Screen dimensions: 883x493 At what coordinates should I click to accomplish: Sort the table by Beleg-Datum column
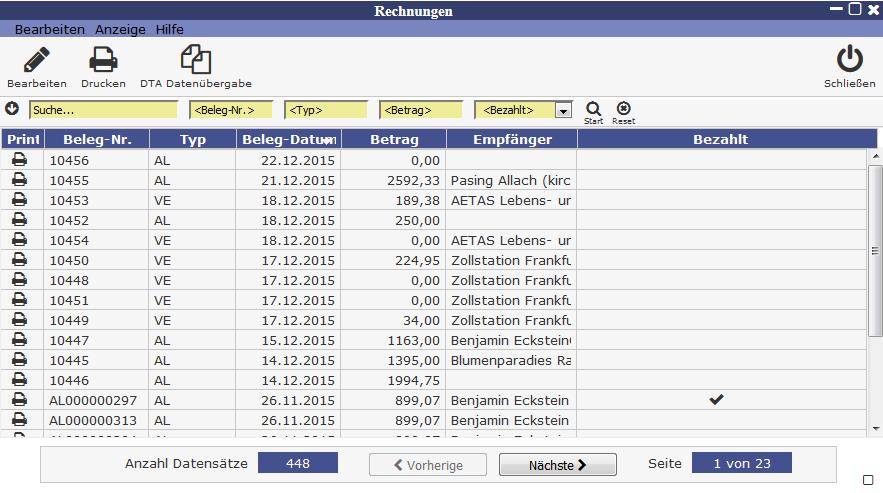tap(290, 139)
